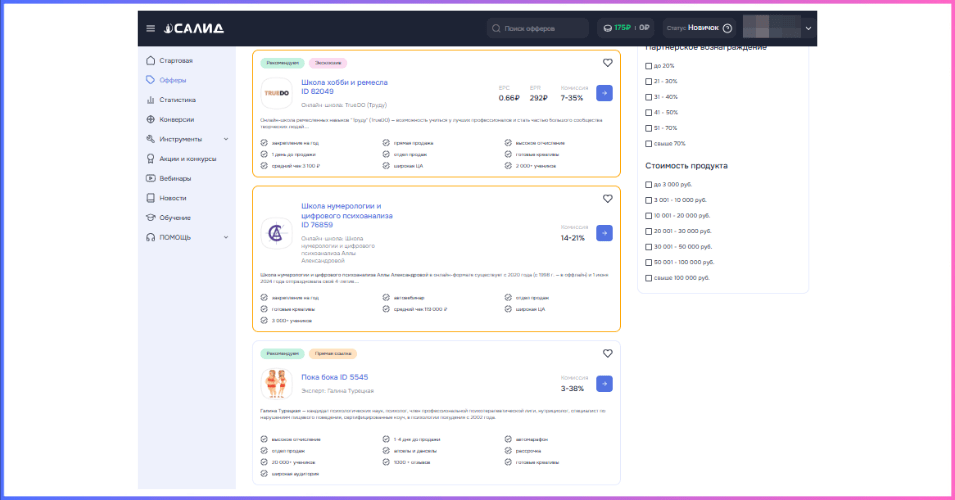
Task: Open the Пока бока ID 5545 link
Action: [x=334, y=377]
